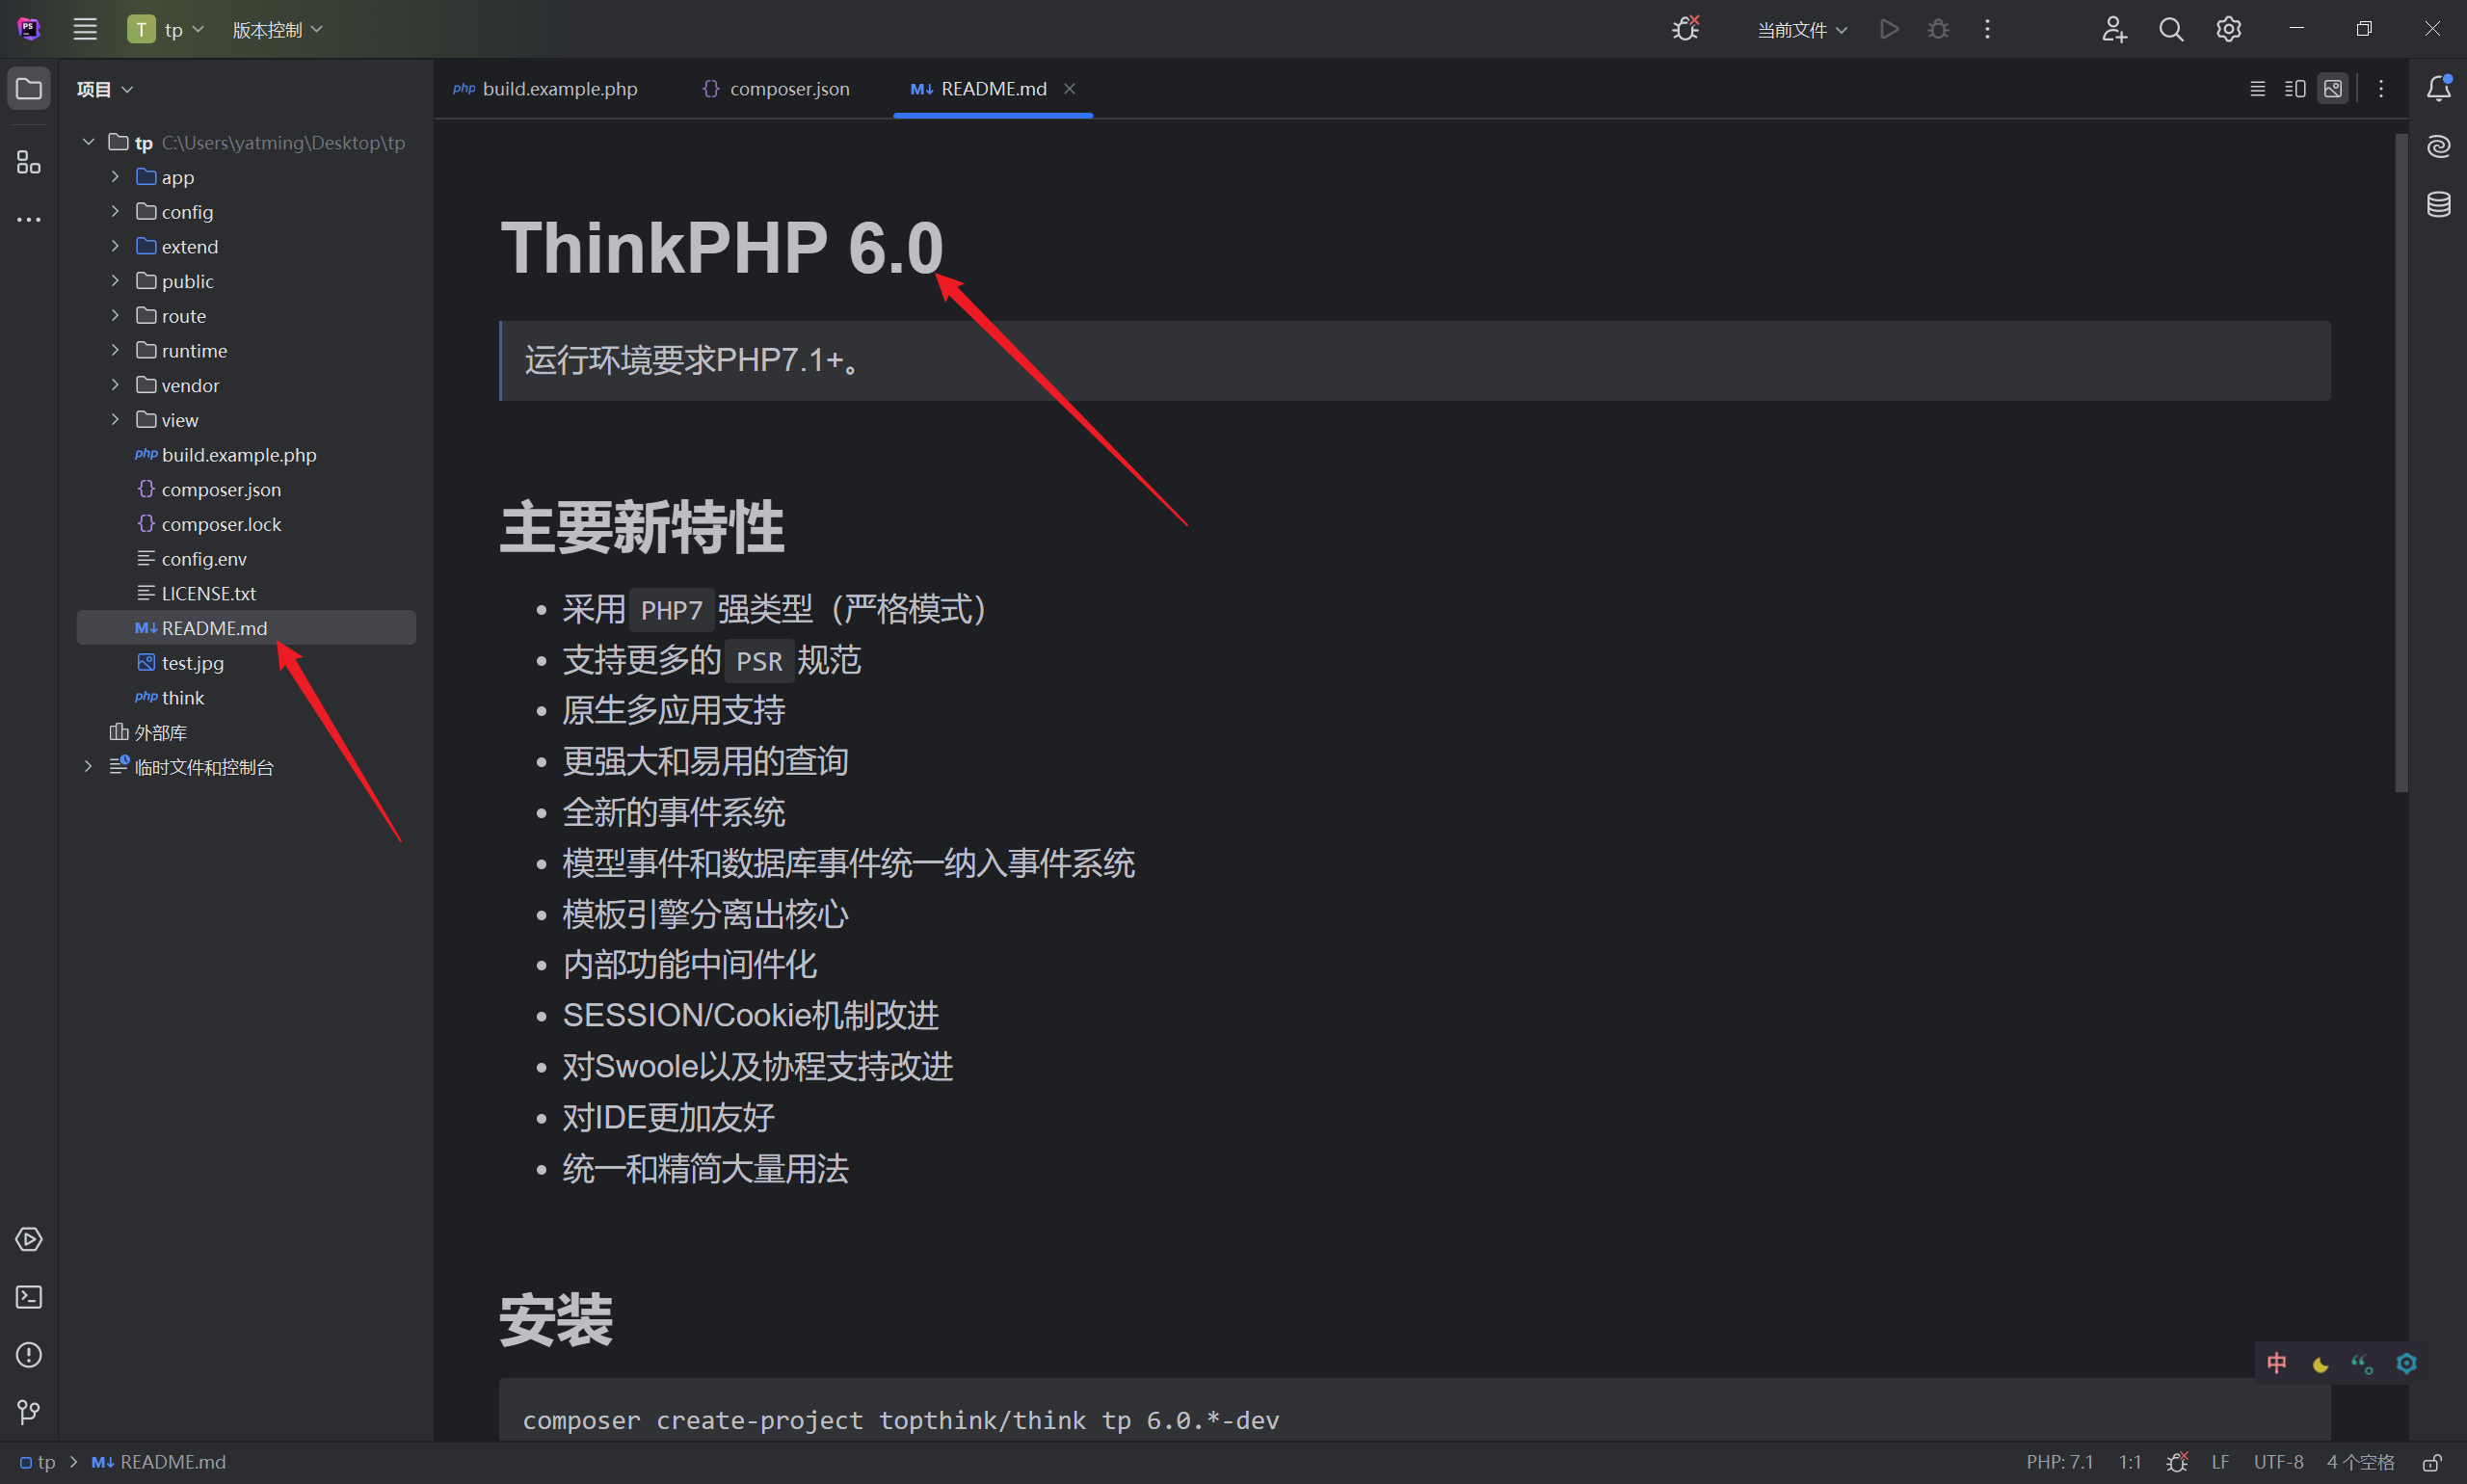Open the Structure tool window icon
The height and width of the screenshot is (1484, 2467).
click(x=29, y=162)
